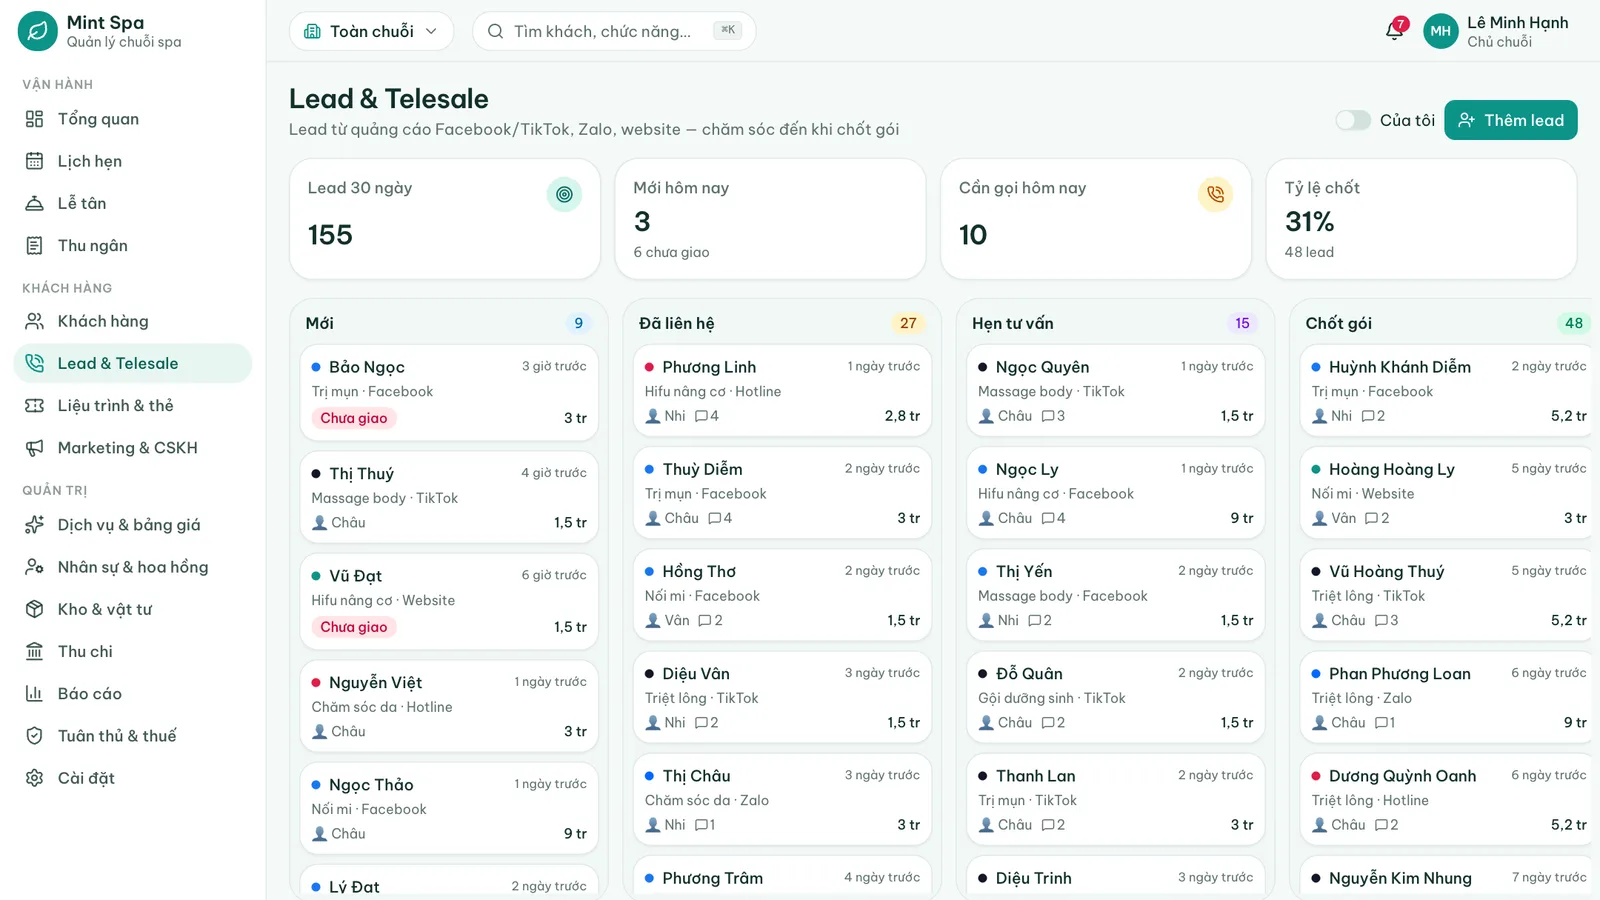Click the Dịch vụ & bảng giá sparkle icon
This screenshot has width=1600, height=900.
35,525
